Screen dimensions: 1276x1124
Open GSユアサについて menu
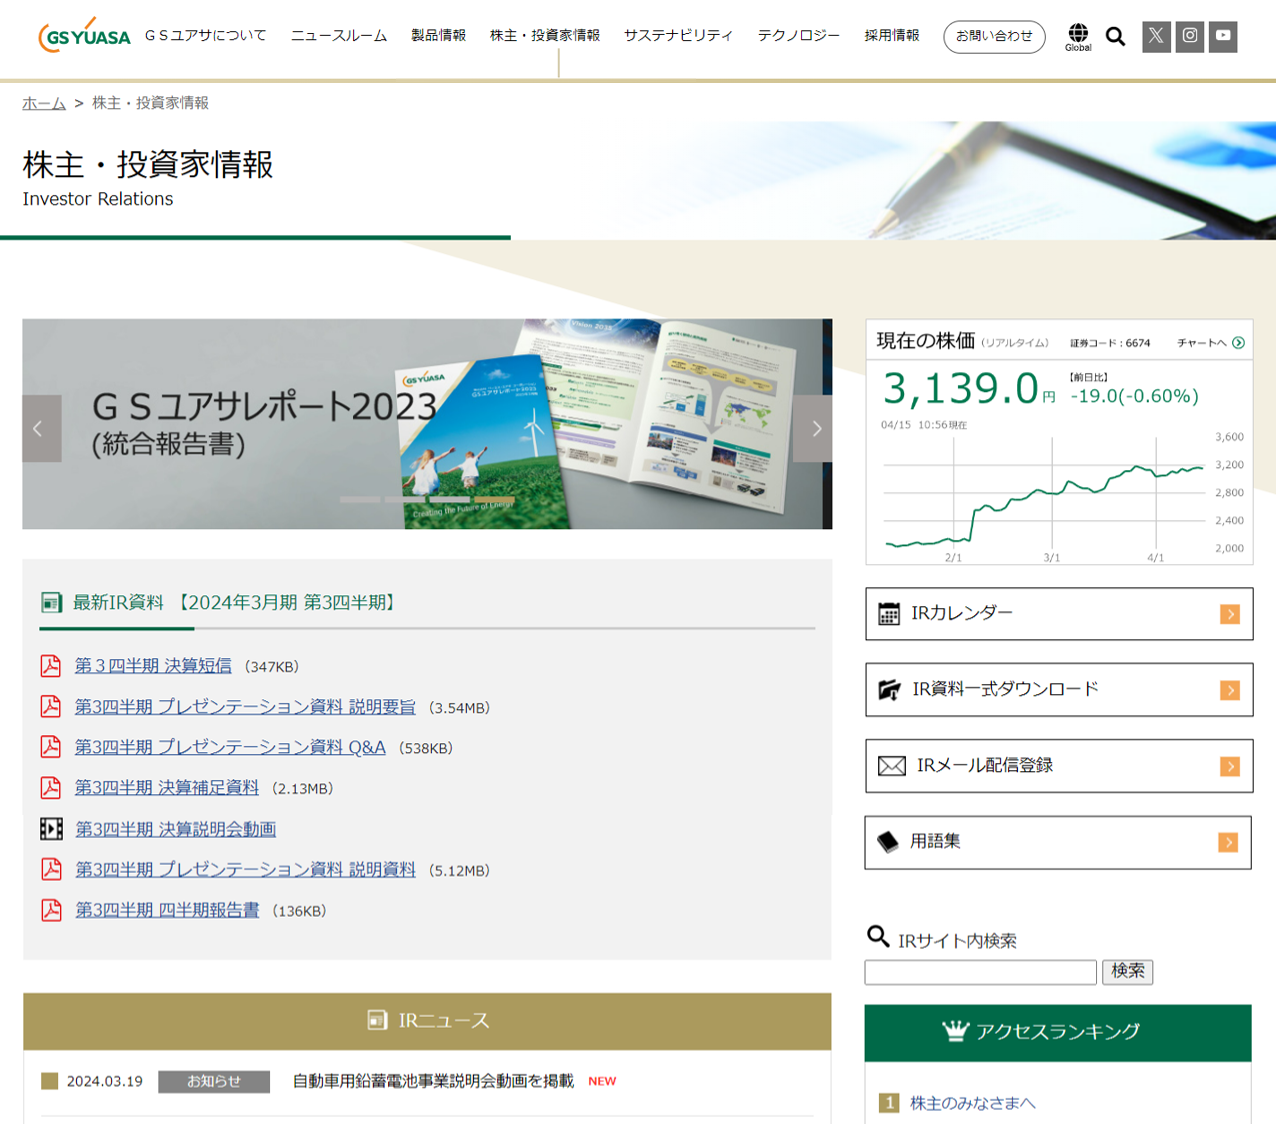(205, 35)
